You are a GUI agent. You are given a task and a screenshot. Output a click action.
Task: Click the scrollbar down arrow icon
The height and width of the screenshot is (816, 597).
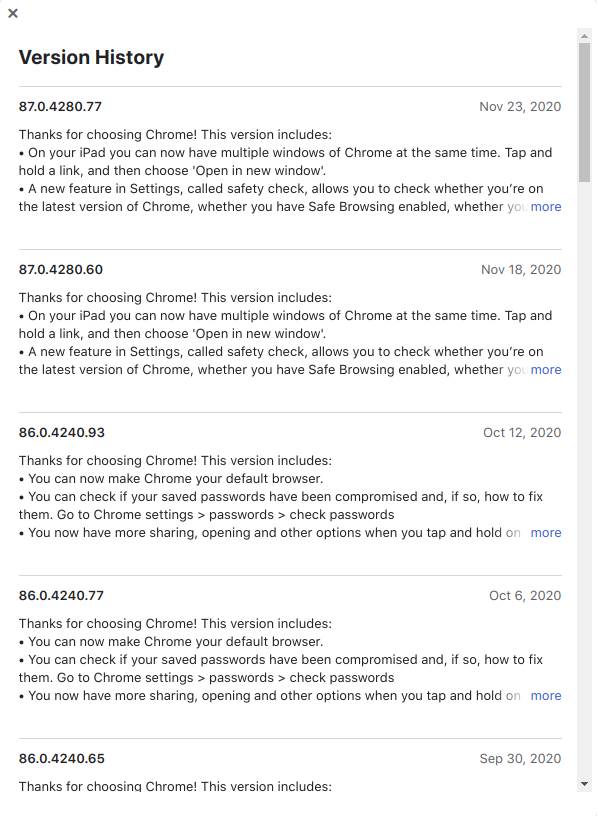[x=585, y=784]
